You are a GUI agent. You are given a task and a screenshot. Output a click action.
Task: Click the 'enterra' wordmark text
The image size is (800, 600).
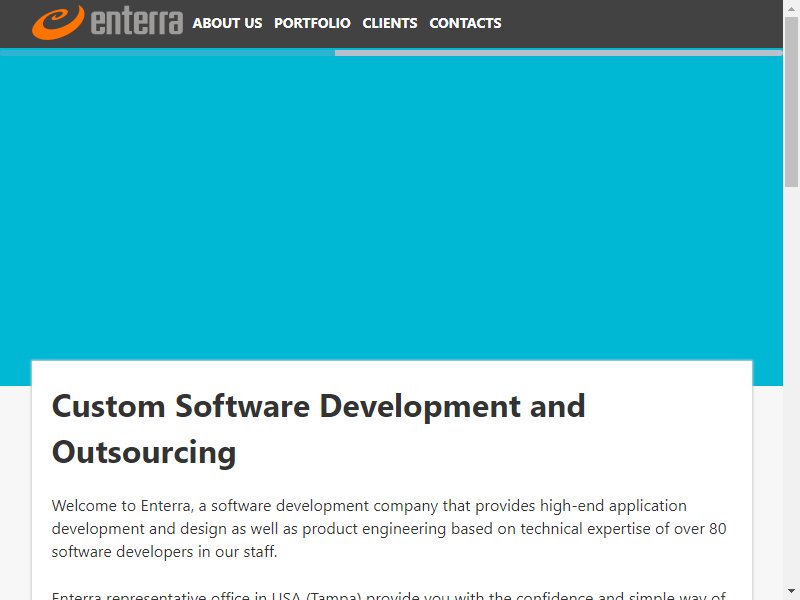pyautogui.click(x=137, y=22)
